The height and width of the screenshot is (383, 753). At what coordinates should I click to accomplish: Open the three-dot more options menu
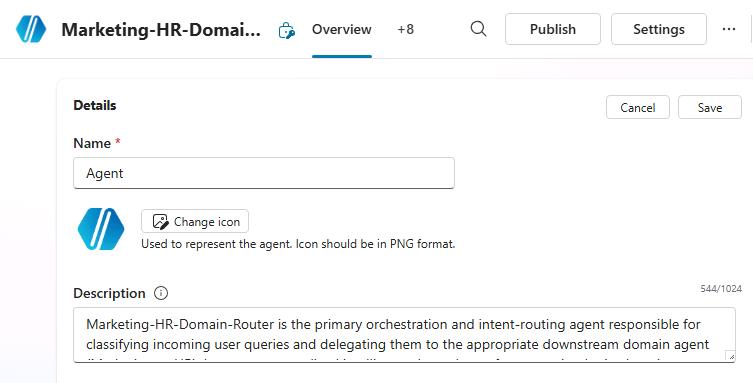pos(729,29)
